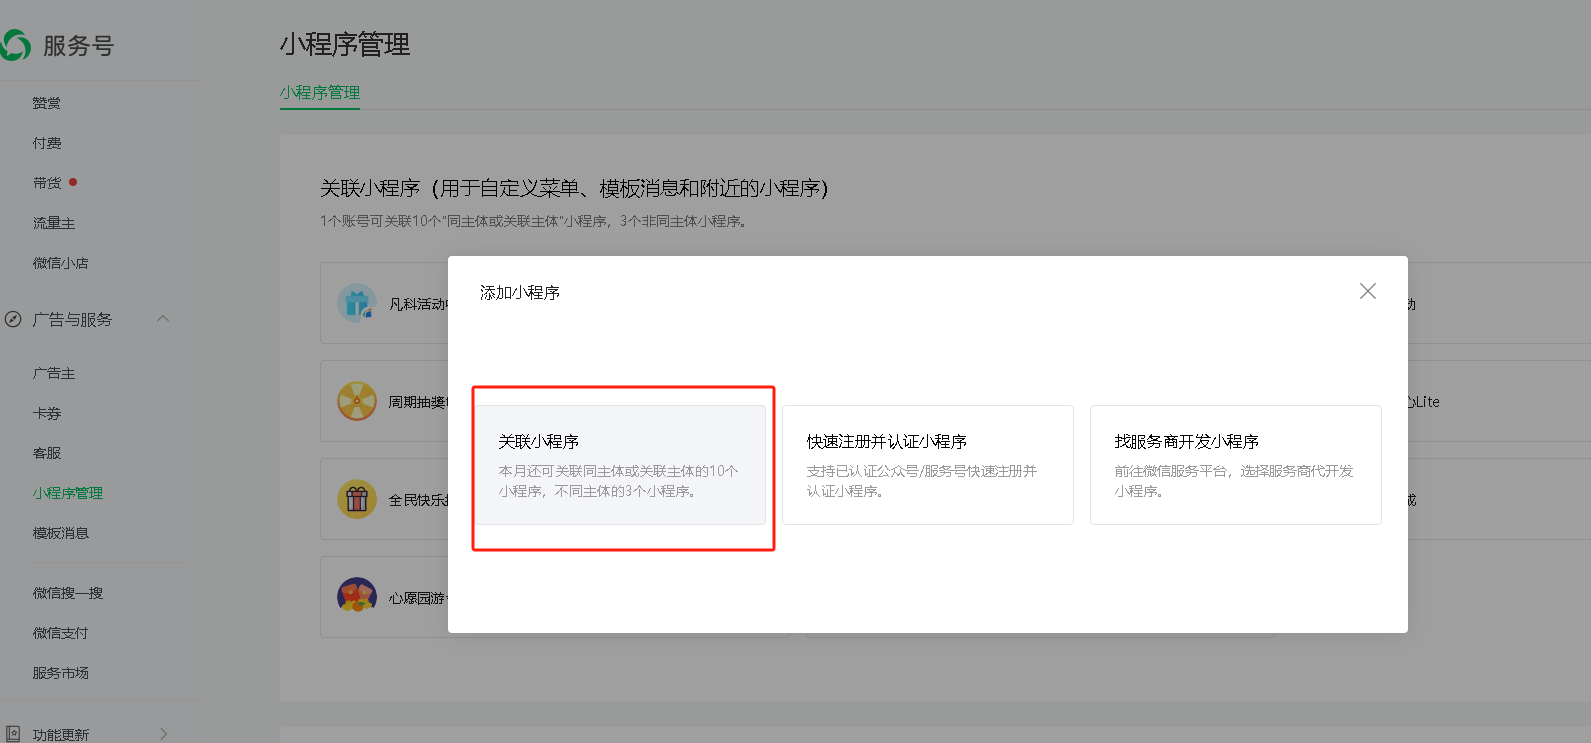This screenshot has width=1591, height=743.
Task: Click the 凡科活动 mini program gift icon
Action: click(357, 303)
